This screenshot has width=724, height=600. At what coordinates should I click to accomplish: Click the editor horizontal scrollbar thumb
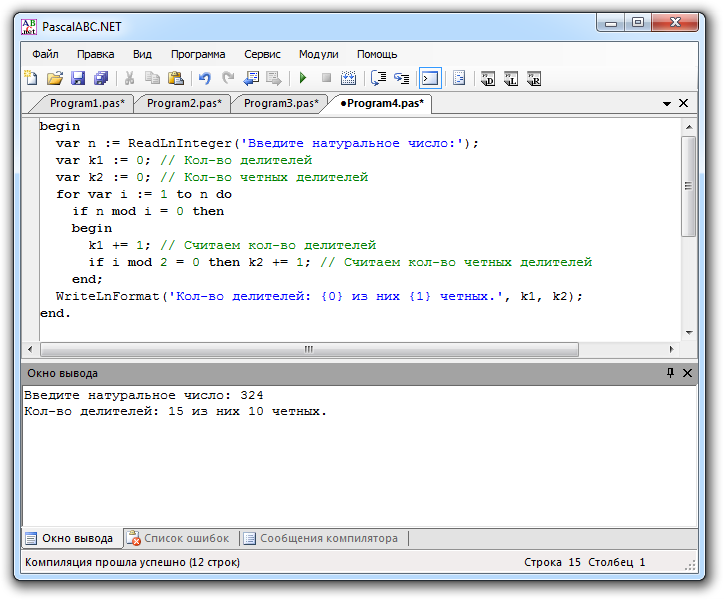coord(308,349)
